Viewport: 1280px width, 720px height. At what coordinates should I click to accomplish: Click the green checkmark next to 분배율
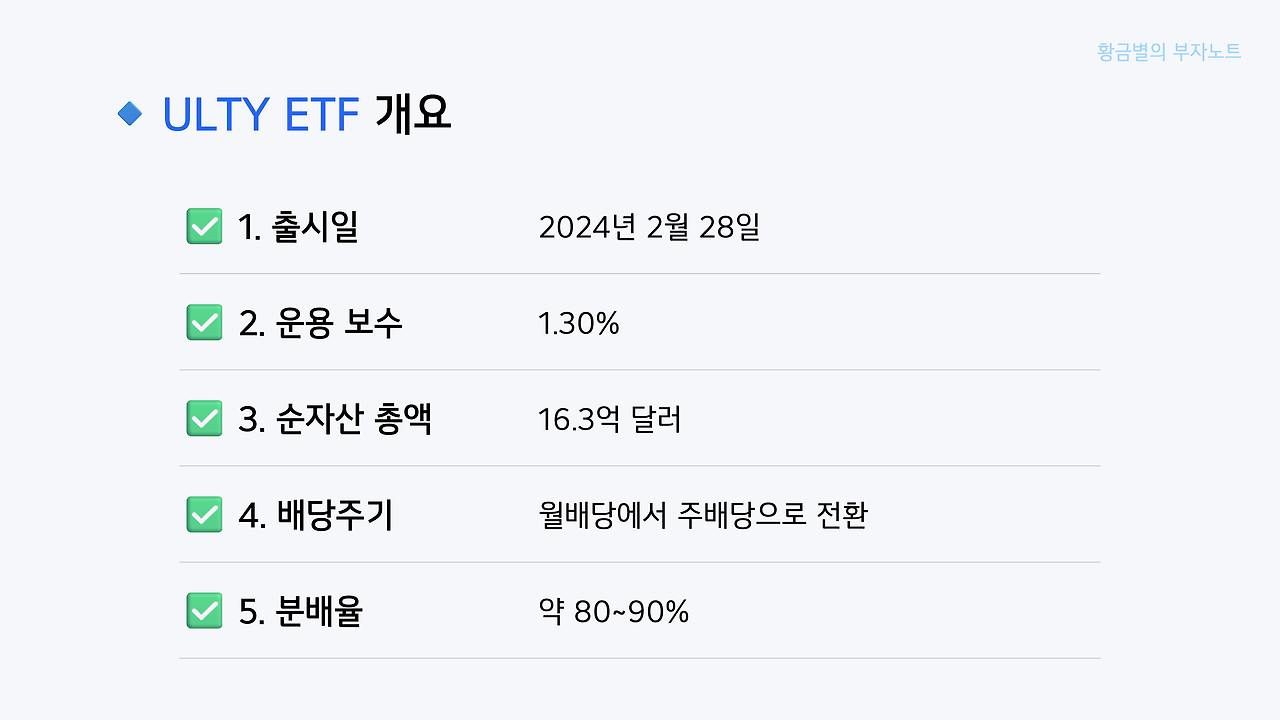point(205,611)
